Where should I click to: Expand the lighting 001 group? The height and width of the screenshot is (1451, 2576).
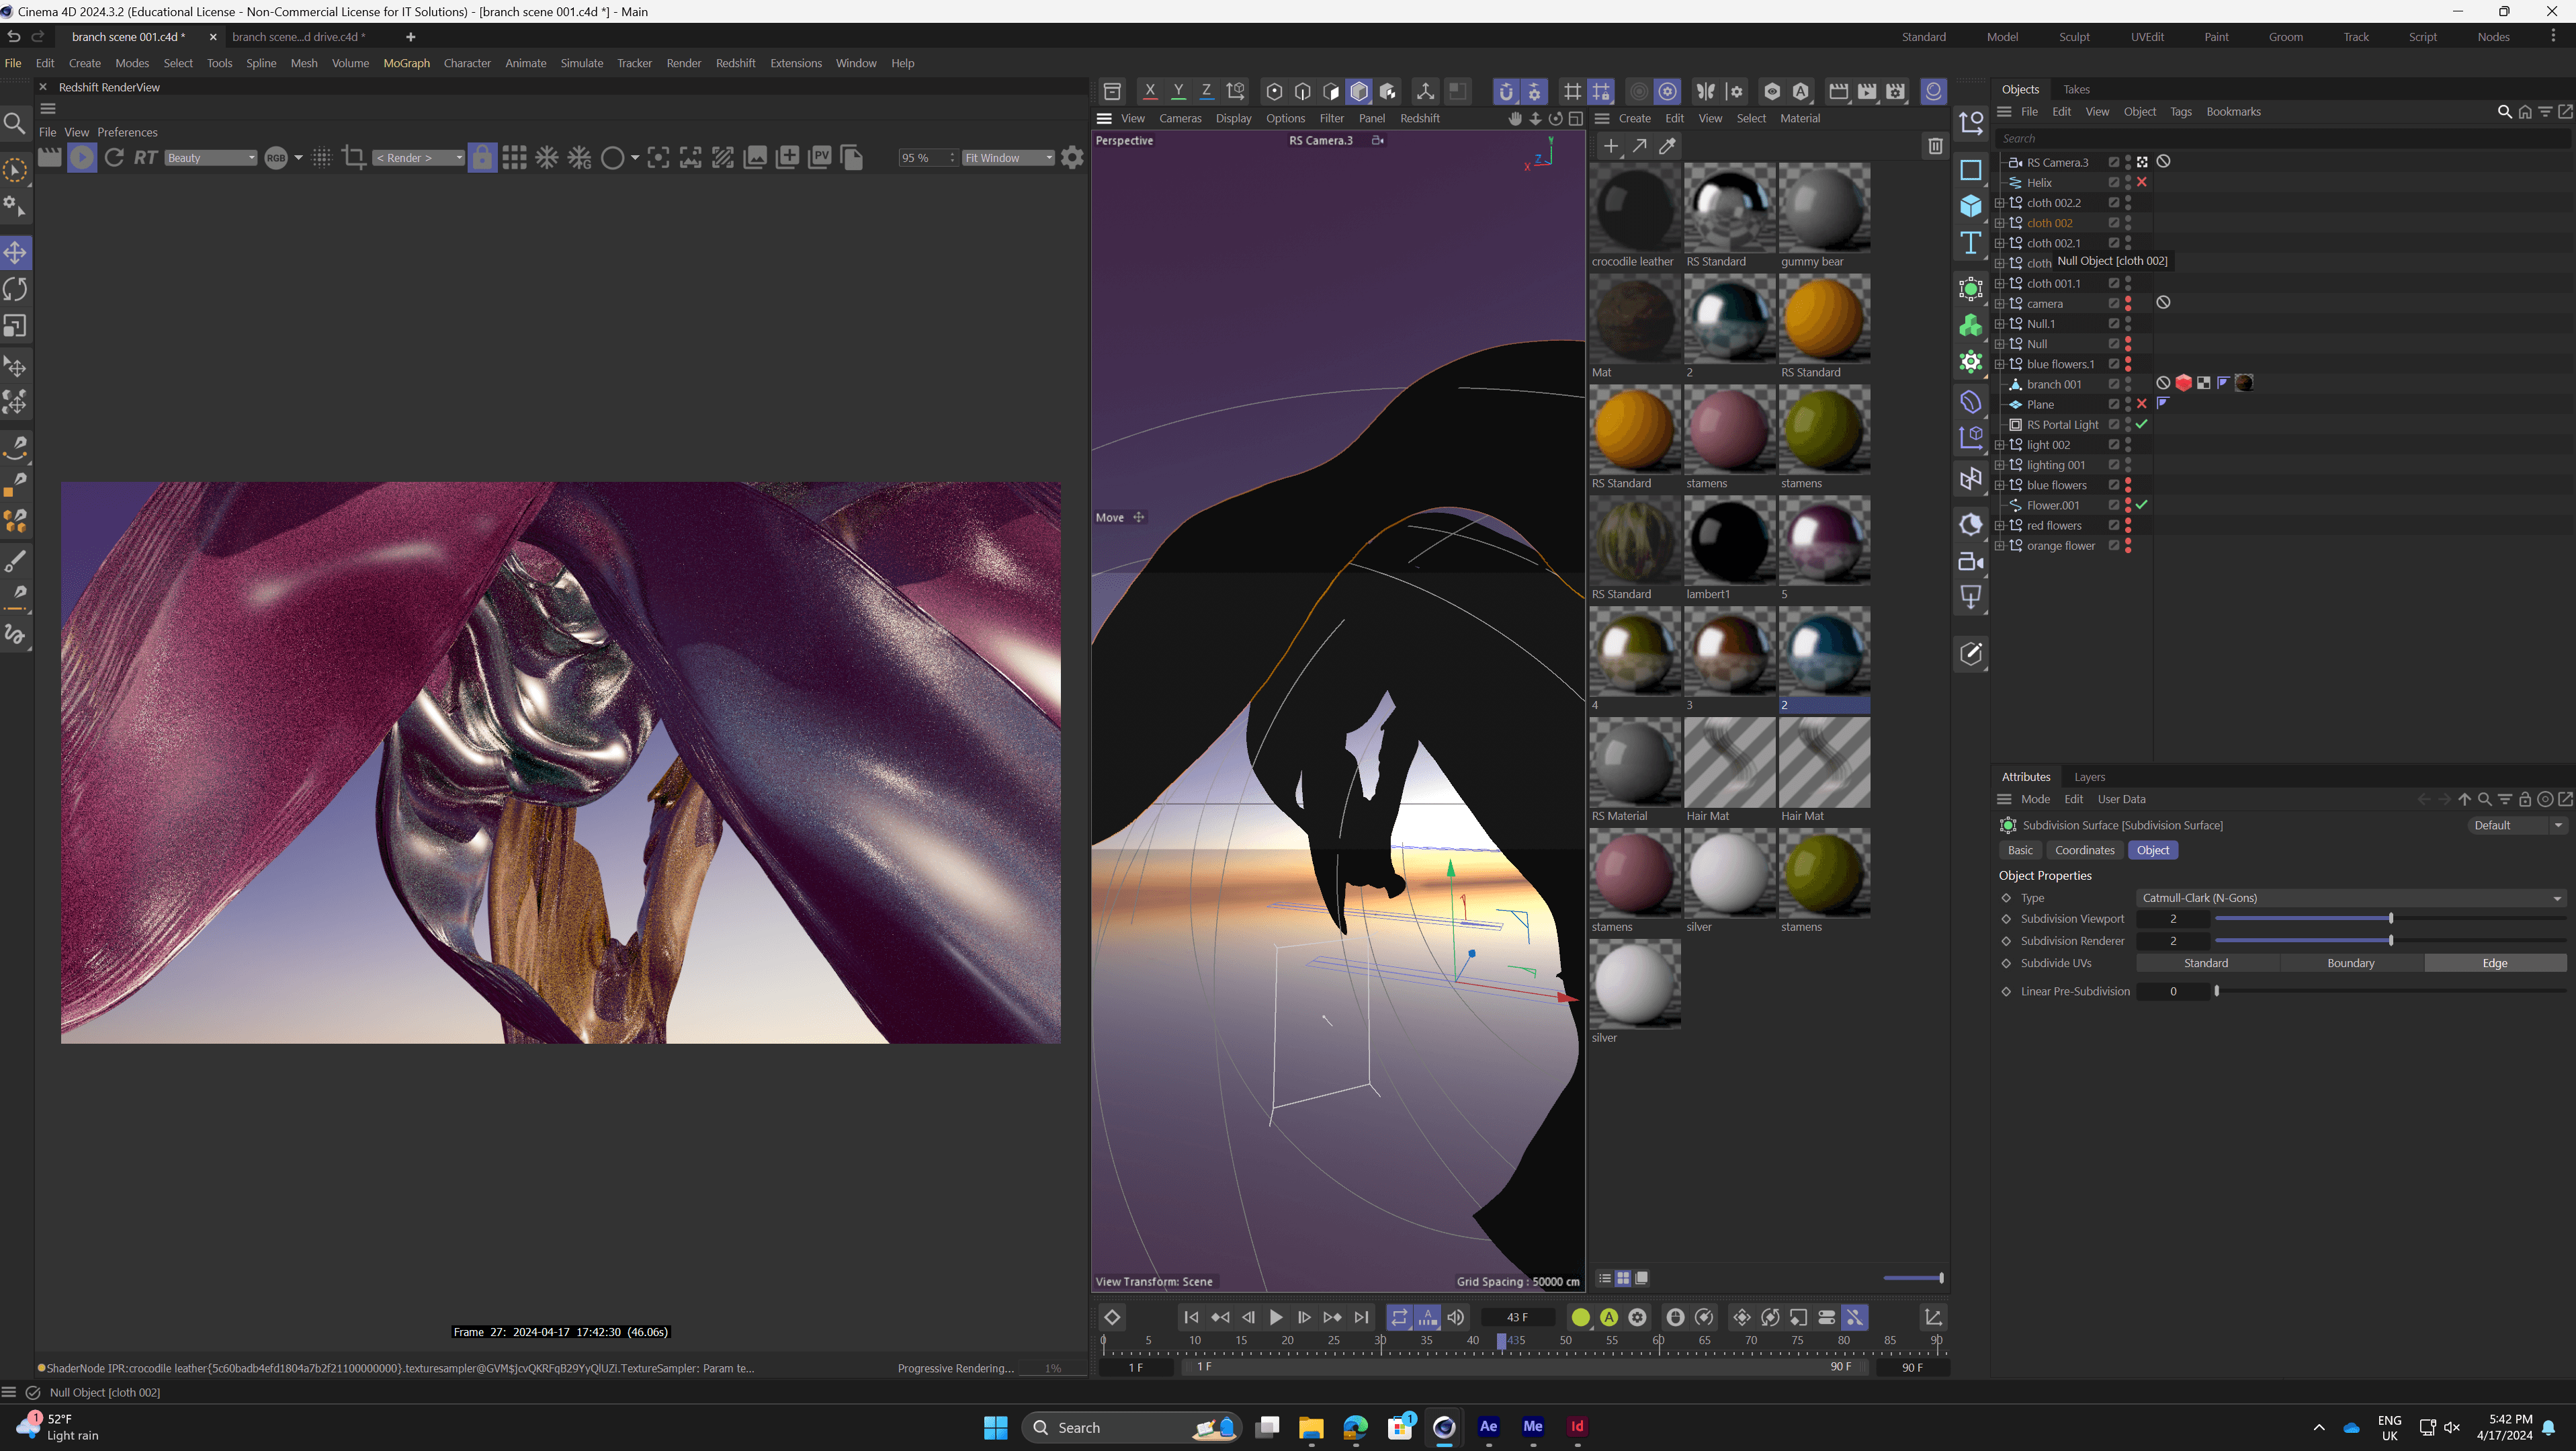point(2000,465)
